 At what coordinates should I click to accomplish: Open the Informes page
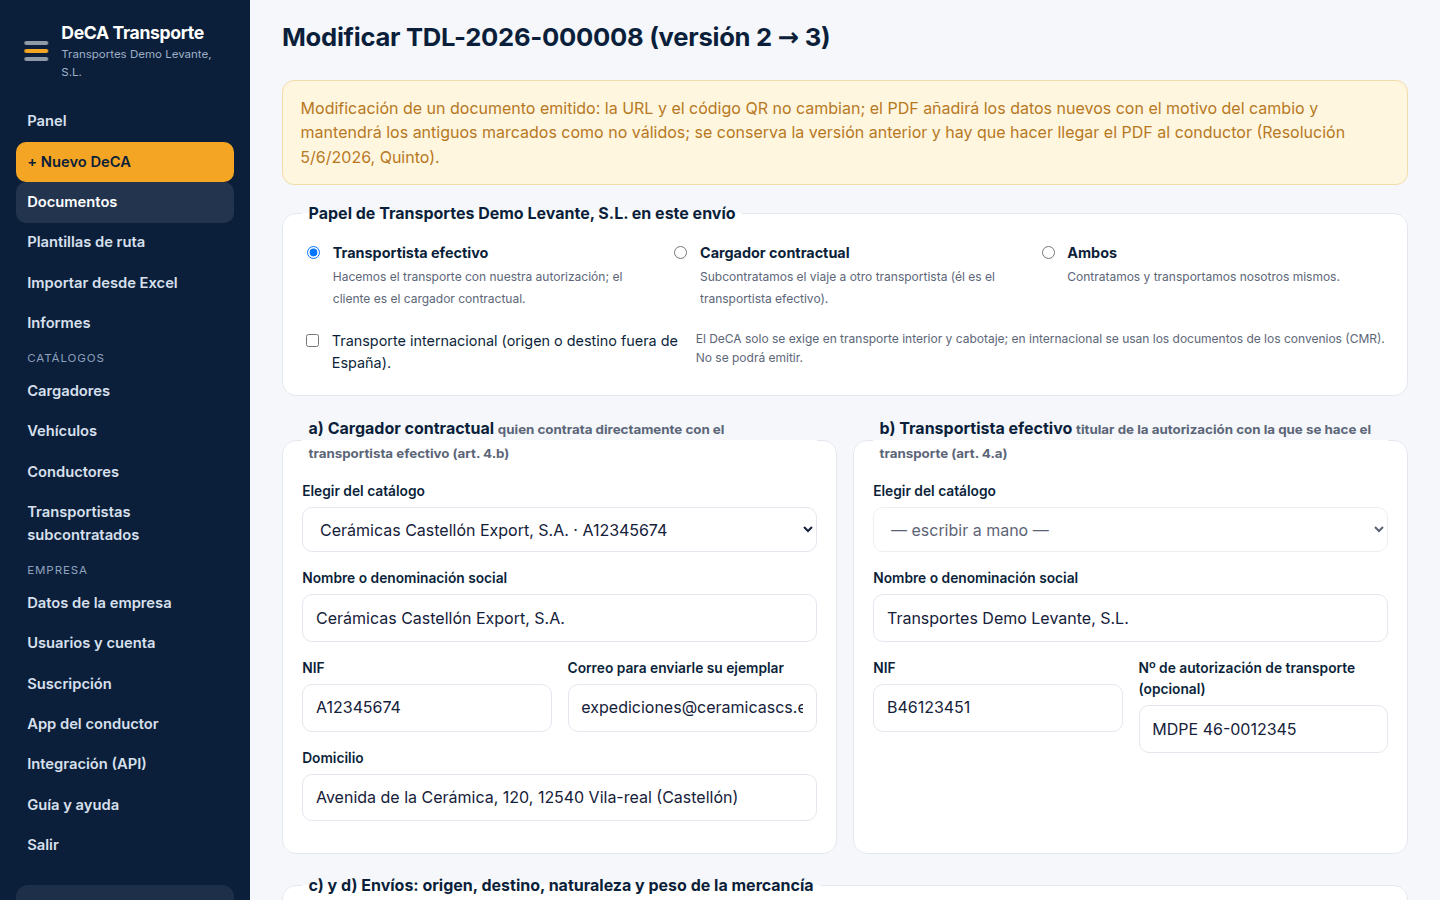[x=125, y=323]
